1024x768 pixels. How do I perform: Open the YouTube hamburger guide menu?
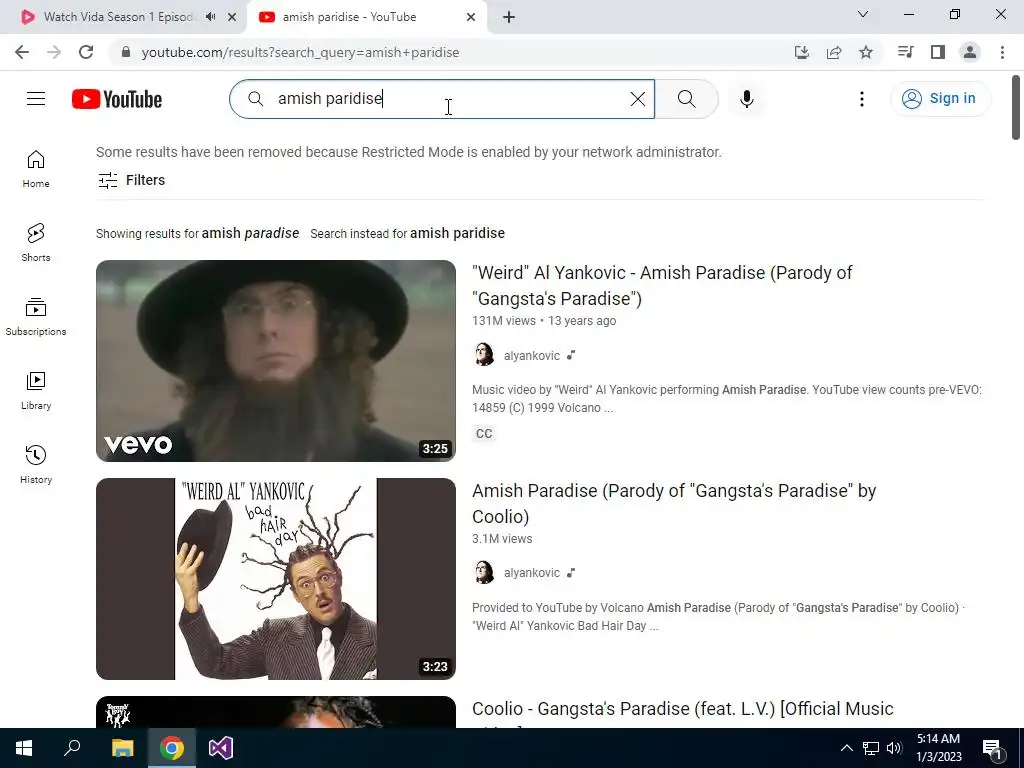tap(36, 99)
